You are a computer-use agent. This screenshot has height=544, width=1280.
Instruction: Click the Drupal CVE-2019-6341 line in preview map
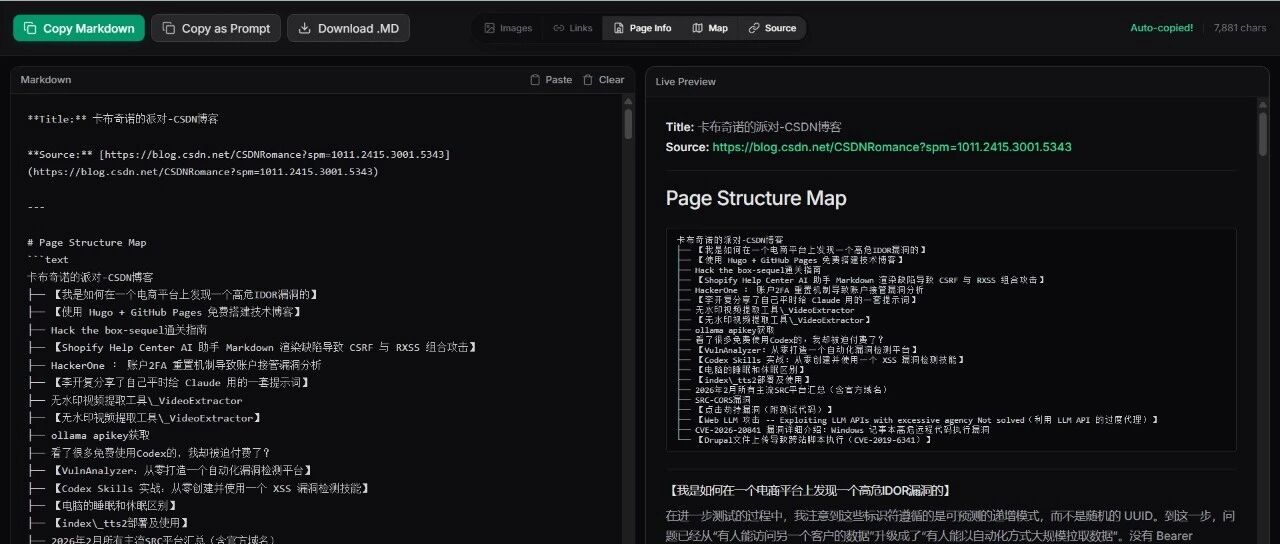[803, 439]
